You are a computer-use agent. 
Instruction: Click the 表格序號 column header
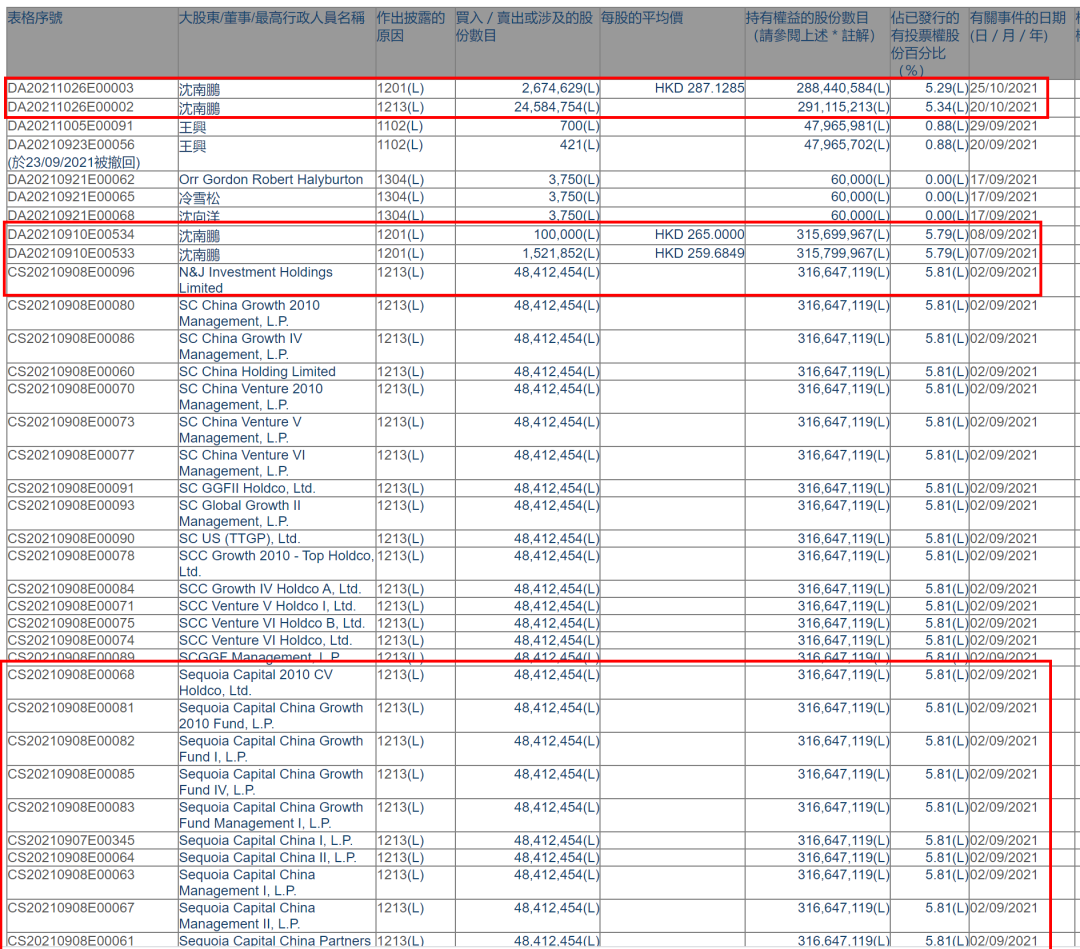[x=35, y=19]
